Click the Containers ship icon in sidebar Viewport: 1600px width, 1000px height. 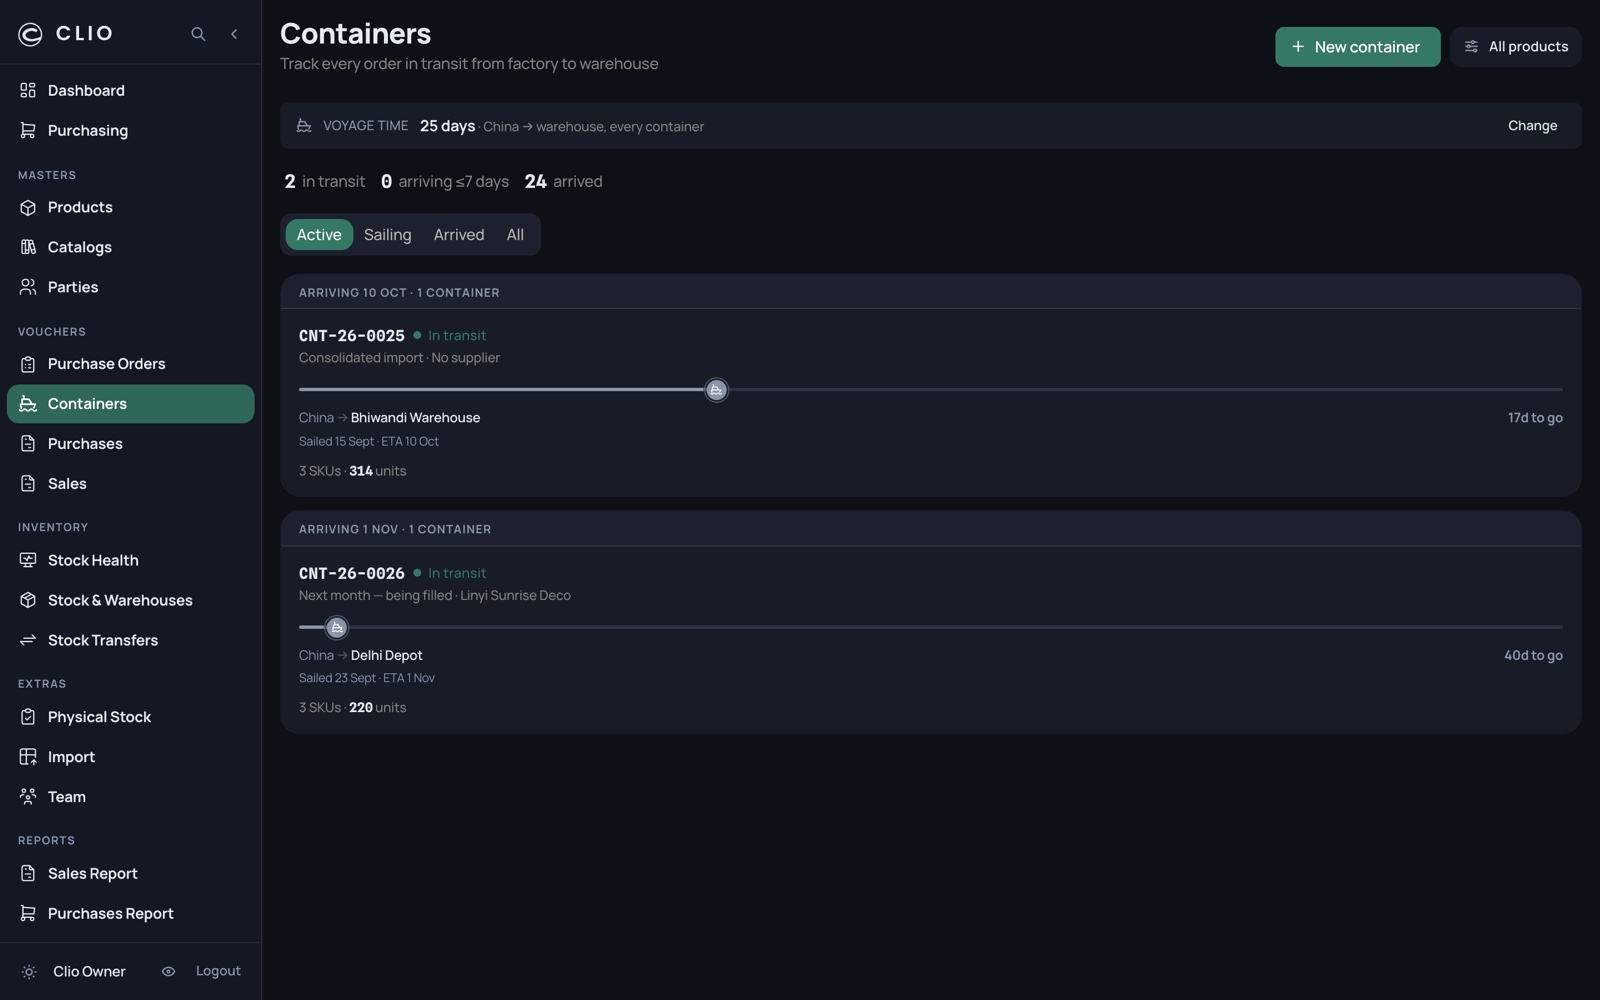tap(28, 404)
